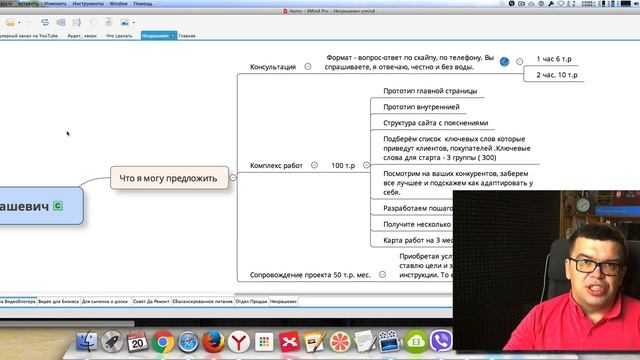640x360 pixels.
Task: Switch to 'Видео для Бизнеса' sheet tab
Action: pos(58,301)
